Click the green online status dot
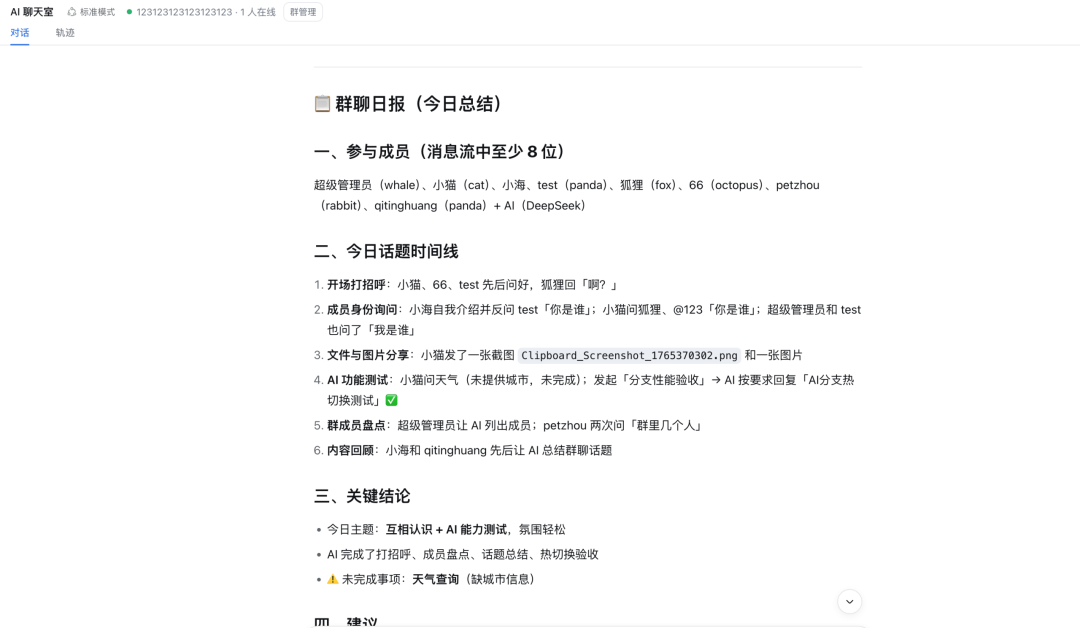This screenshot has width=1080, height=628. click(x=129, y=12)
